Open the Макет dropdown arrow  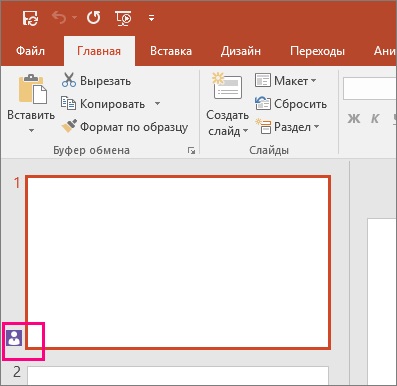313,81
